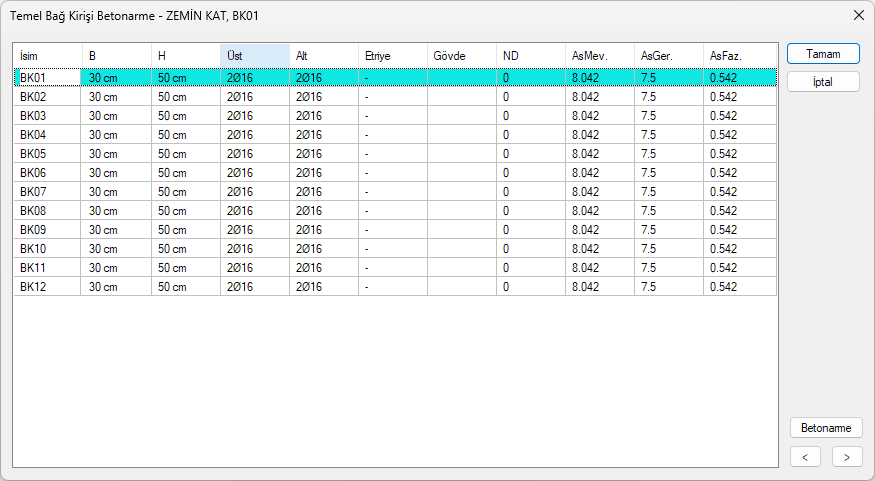Click the Üst 2Ø16 cell of BK11

coord(255,267)
